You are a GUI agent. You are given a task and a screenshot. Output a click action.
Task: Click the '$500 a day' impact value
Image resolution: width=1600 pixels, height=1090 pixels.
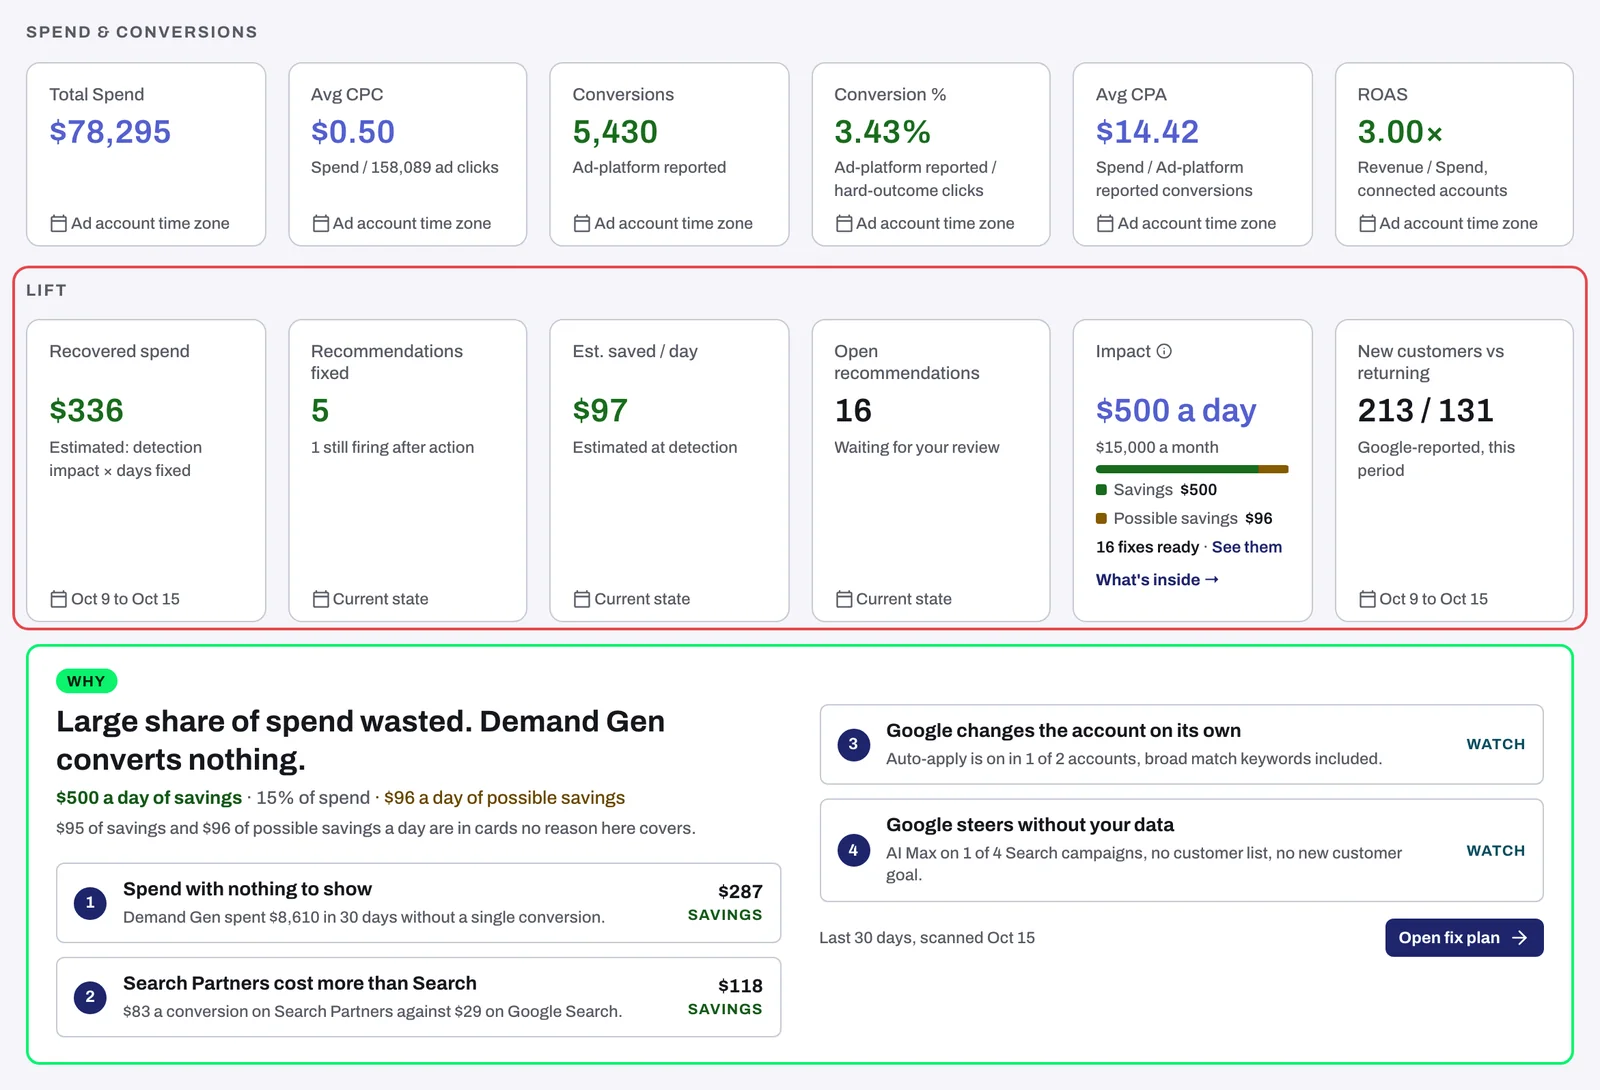[1176, 410]
